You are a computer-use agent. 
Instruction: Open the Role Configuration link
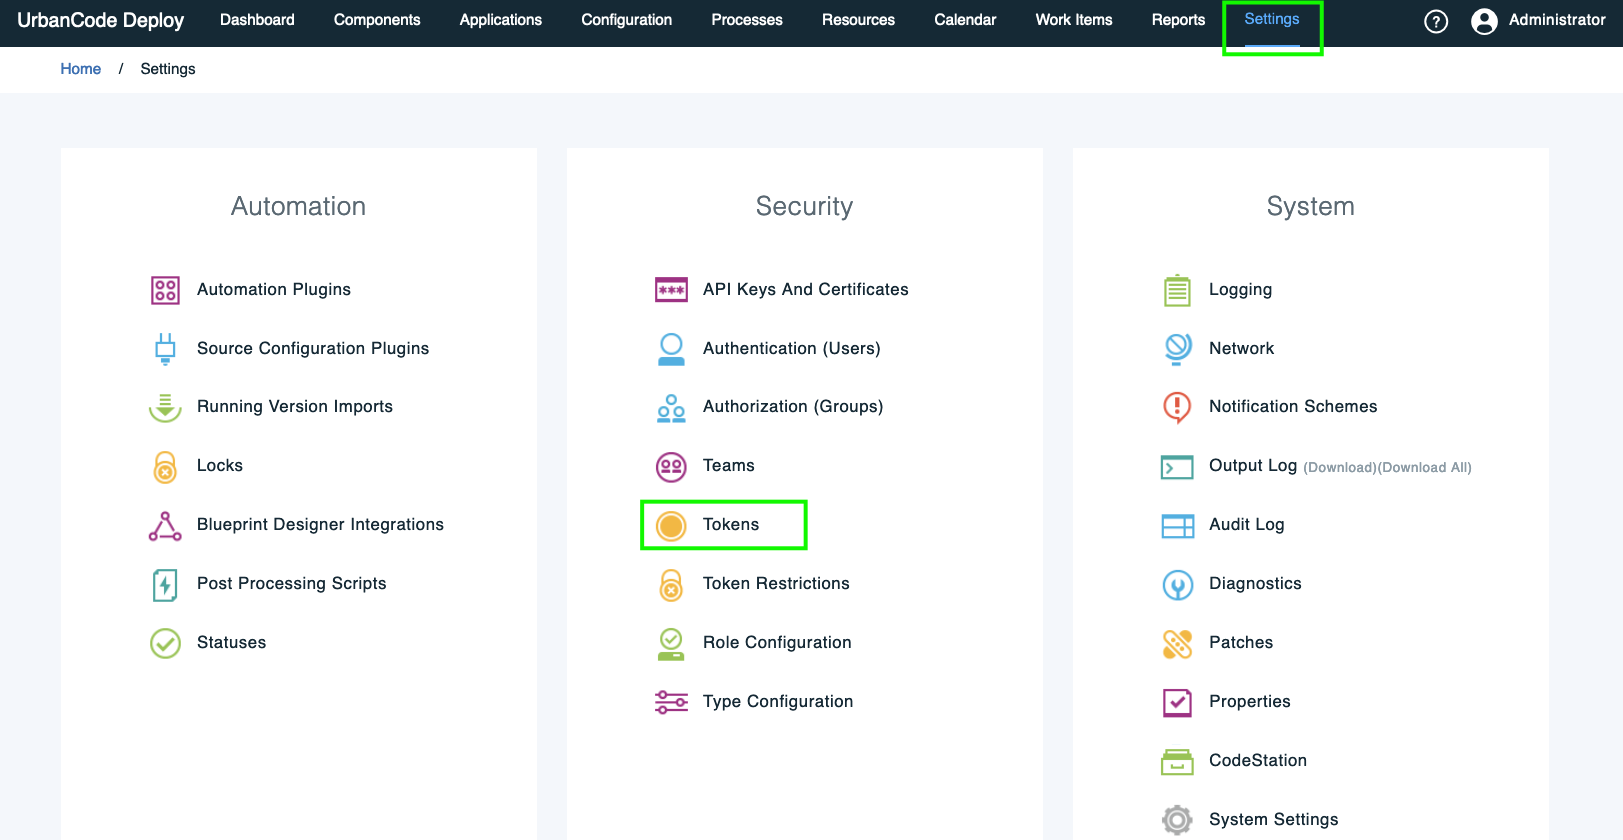pos(777,643)
